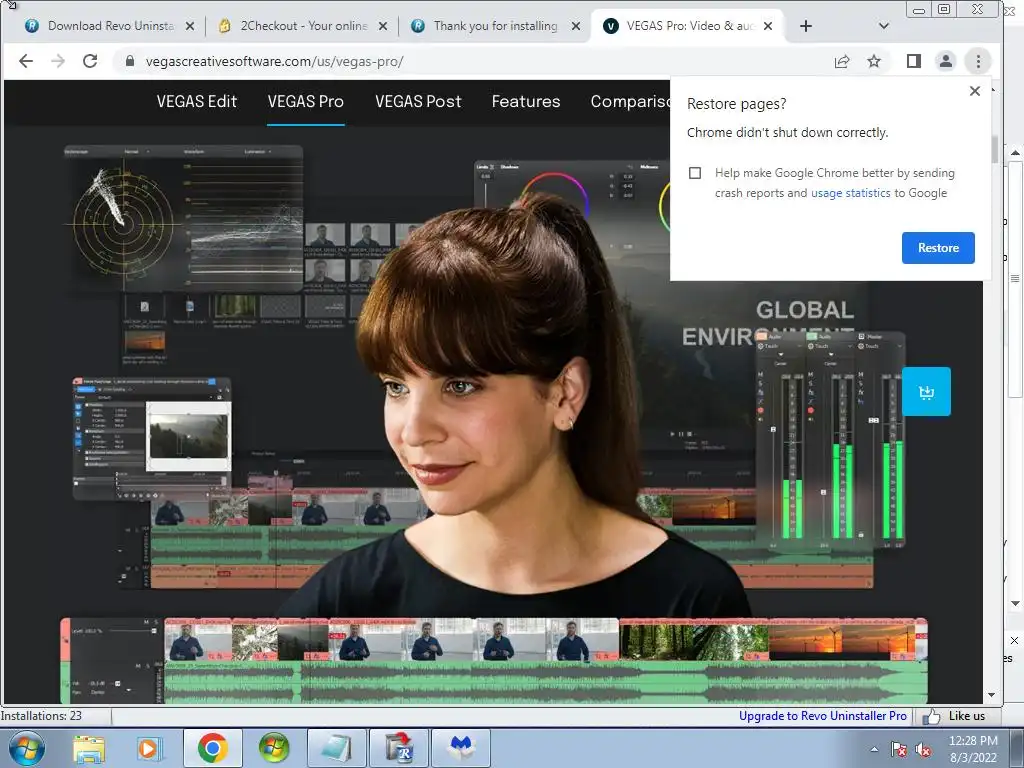Open Revo Uninstaller from taskbar
Screen dimensions: 1024x768
[x=398, y=748]
